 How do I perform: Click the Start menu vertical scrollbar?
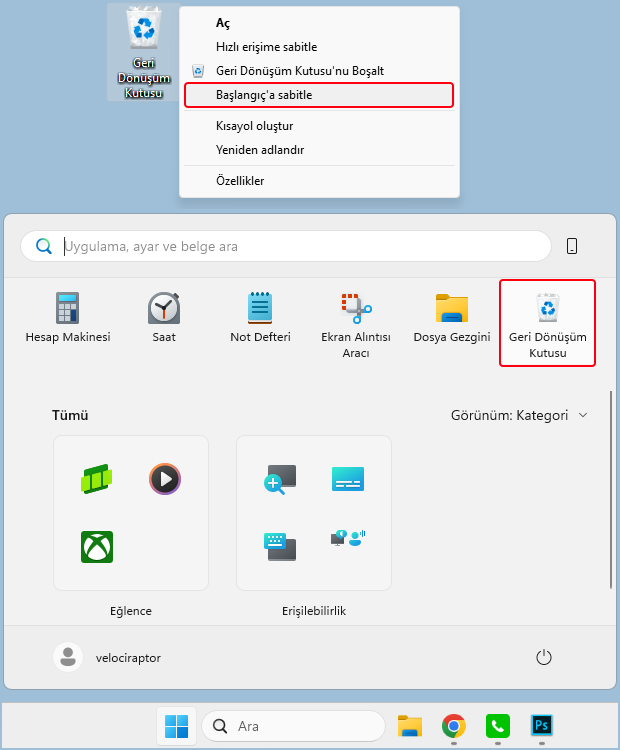(611, 490)
